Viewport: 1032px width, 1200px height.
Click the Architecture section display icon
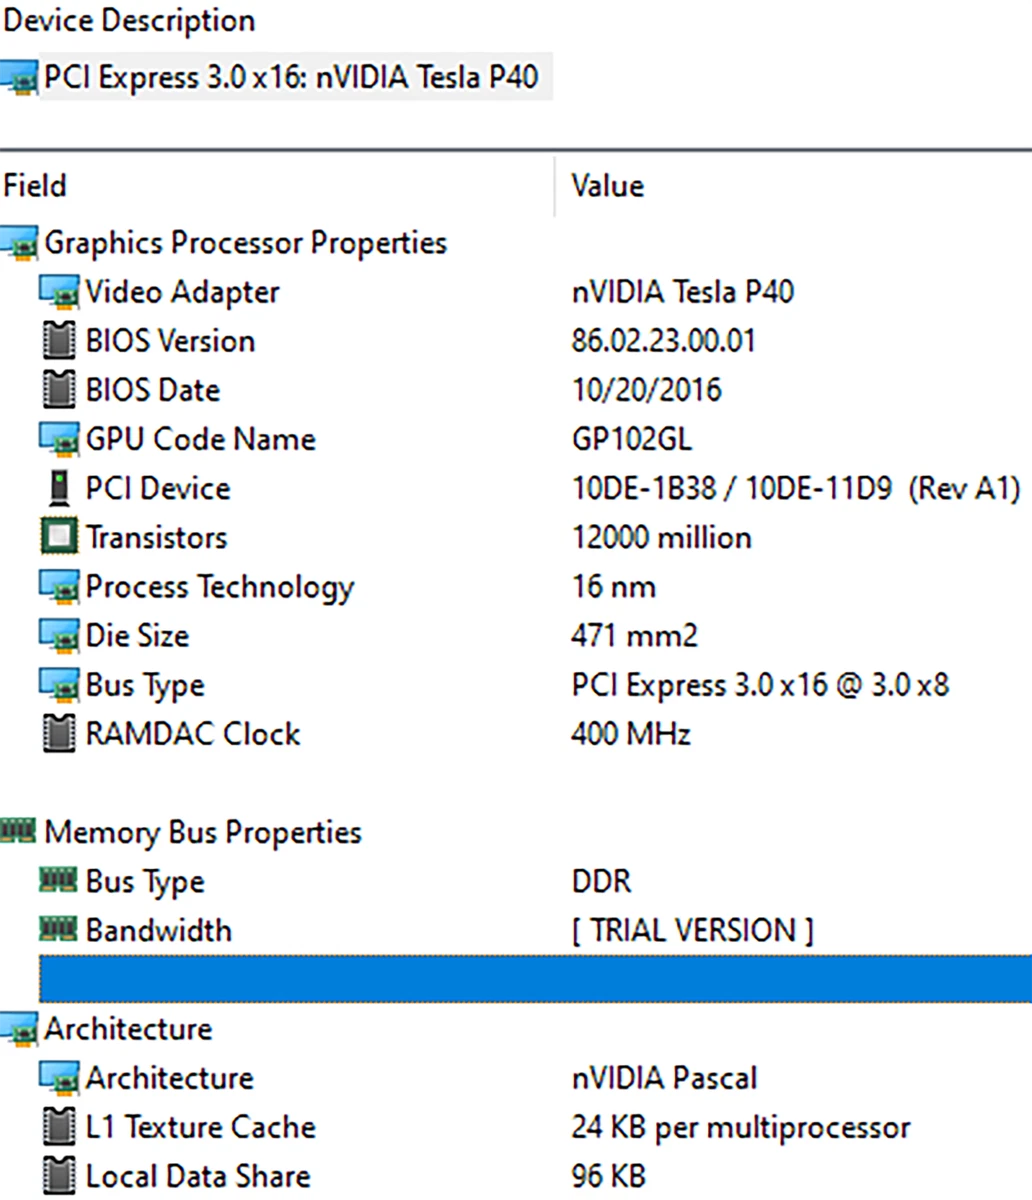click(20, 1029)
